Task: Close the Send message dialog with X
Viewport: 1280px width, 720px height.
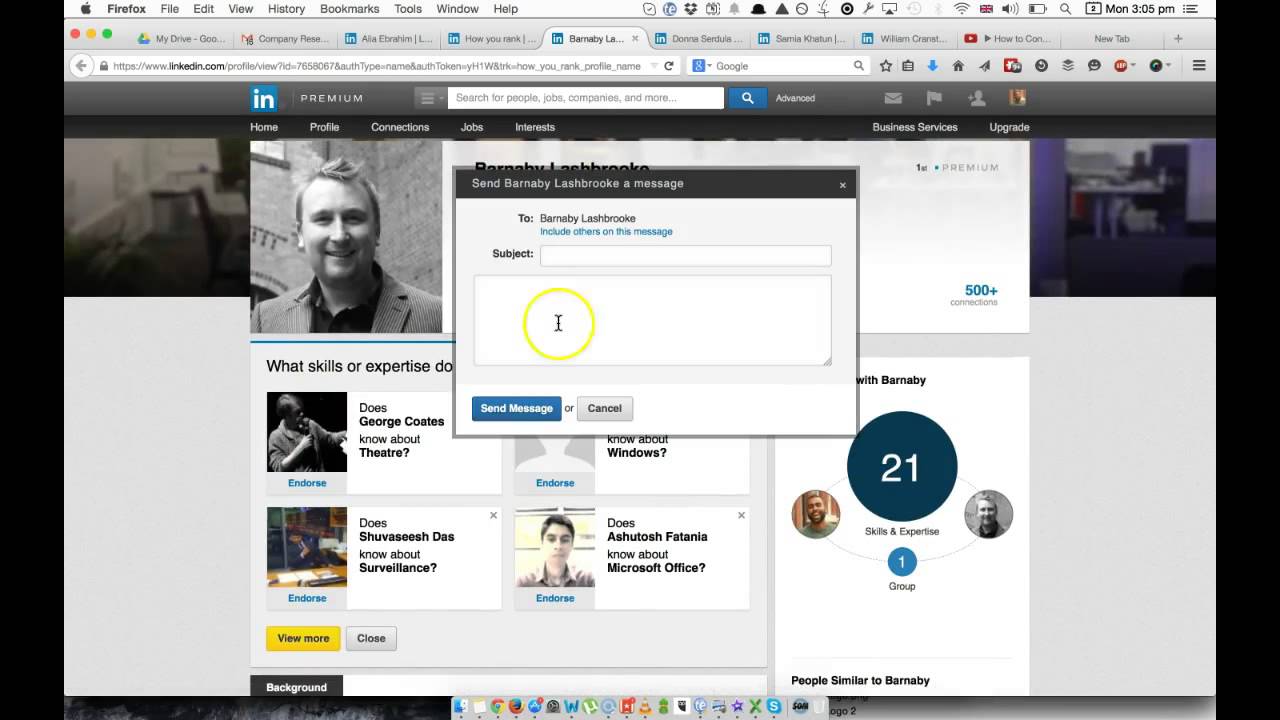Action: pyautogui.click(x=842, y=185)
